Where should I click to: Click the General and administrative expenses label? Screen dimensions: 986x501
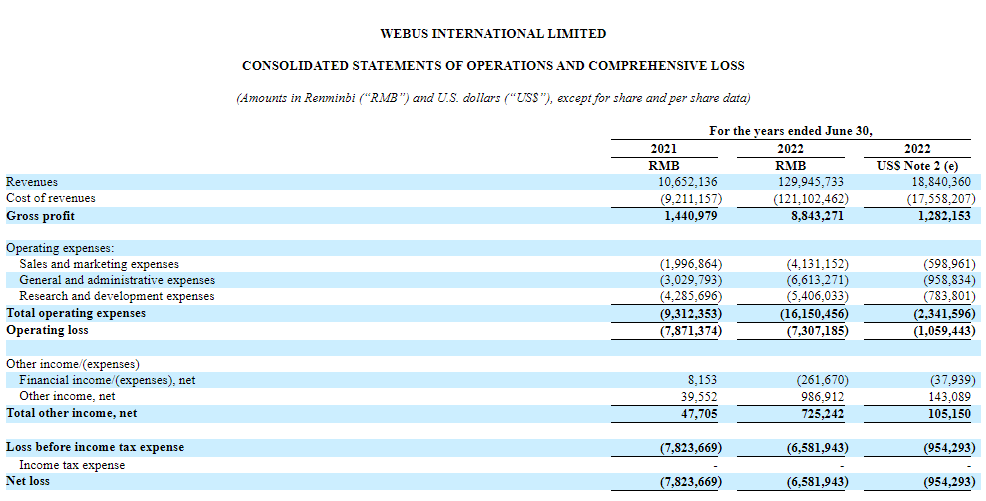pyautogui.click(x=117, y=280)
